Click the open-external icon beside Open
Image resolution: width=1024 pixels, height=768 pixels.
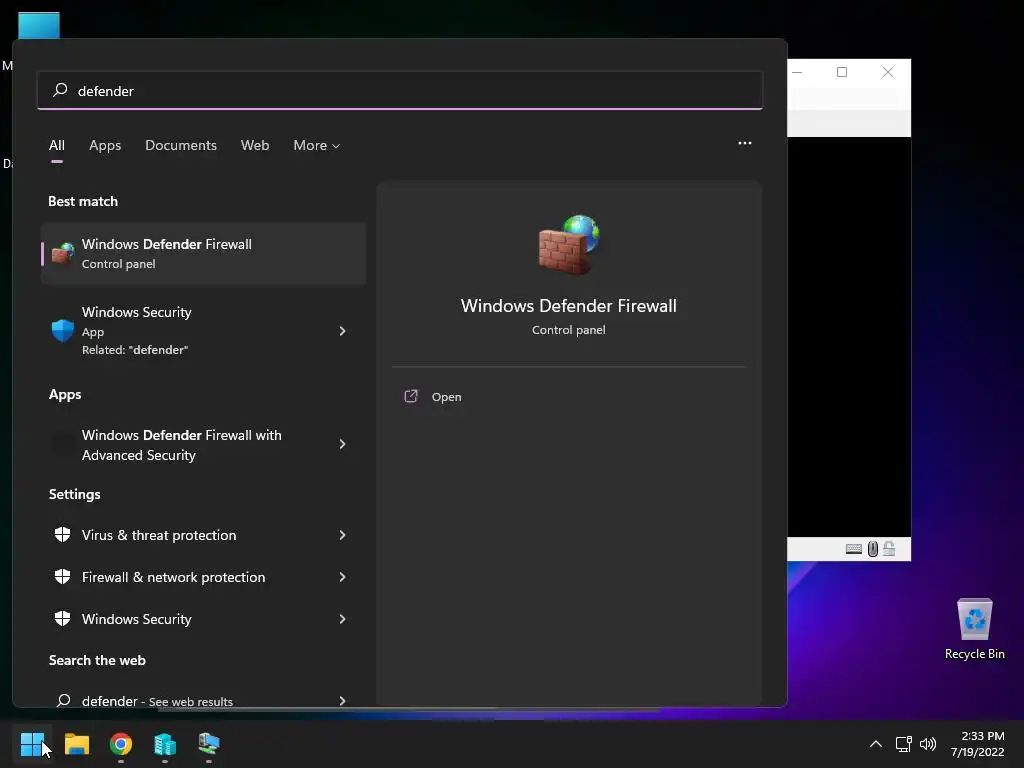411,396
